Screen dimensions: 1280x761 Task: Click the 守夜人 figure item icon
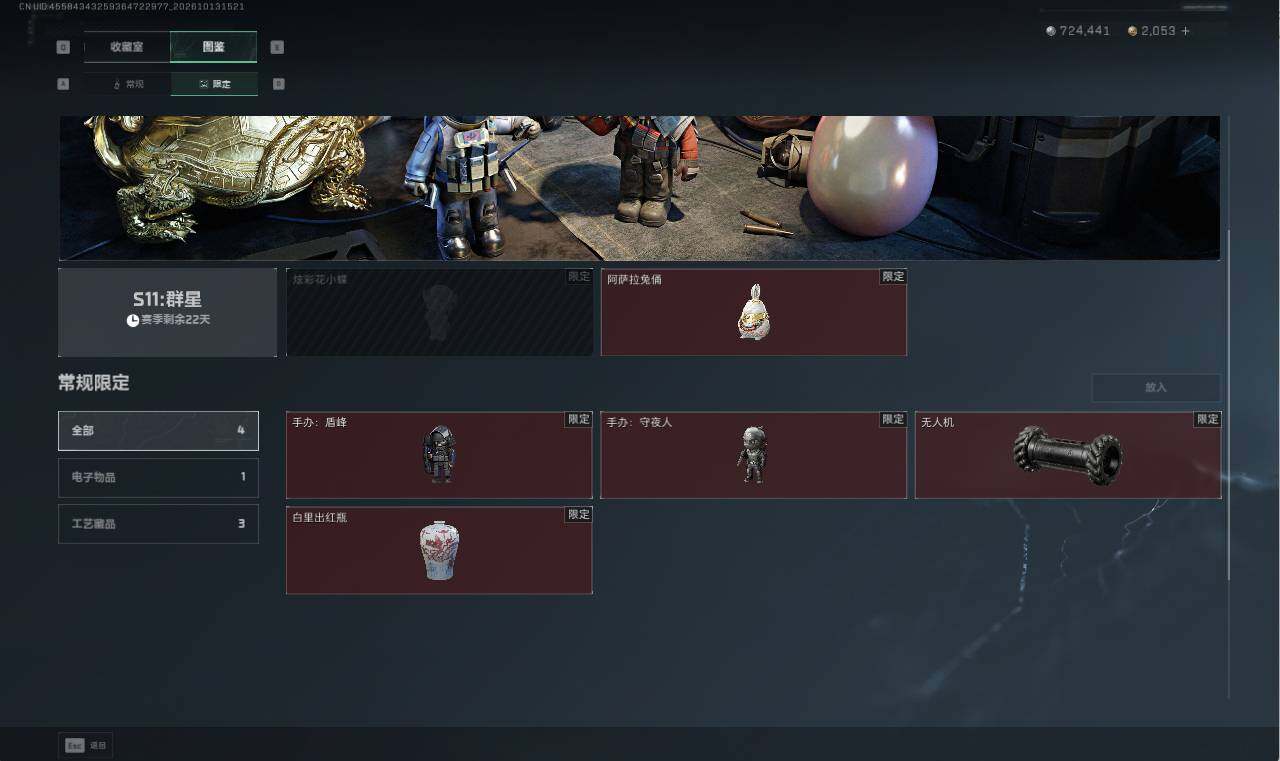point(753,455)
